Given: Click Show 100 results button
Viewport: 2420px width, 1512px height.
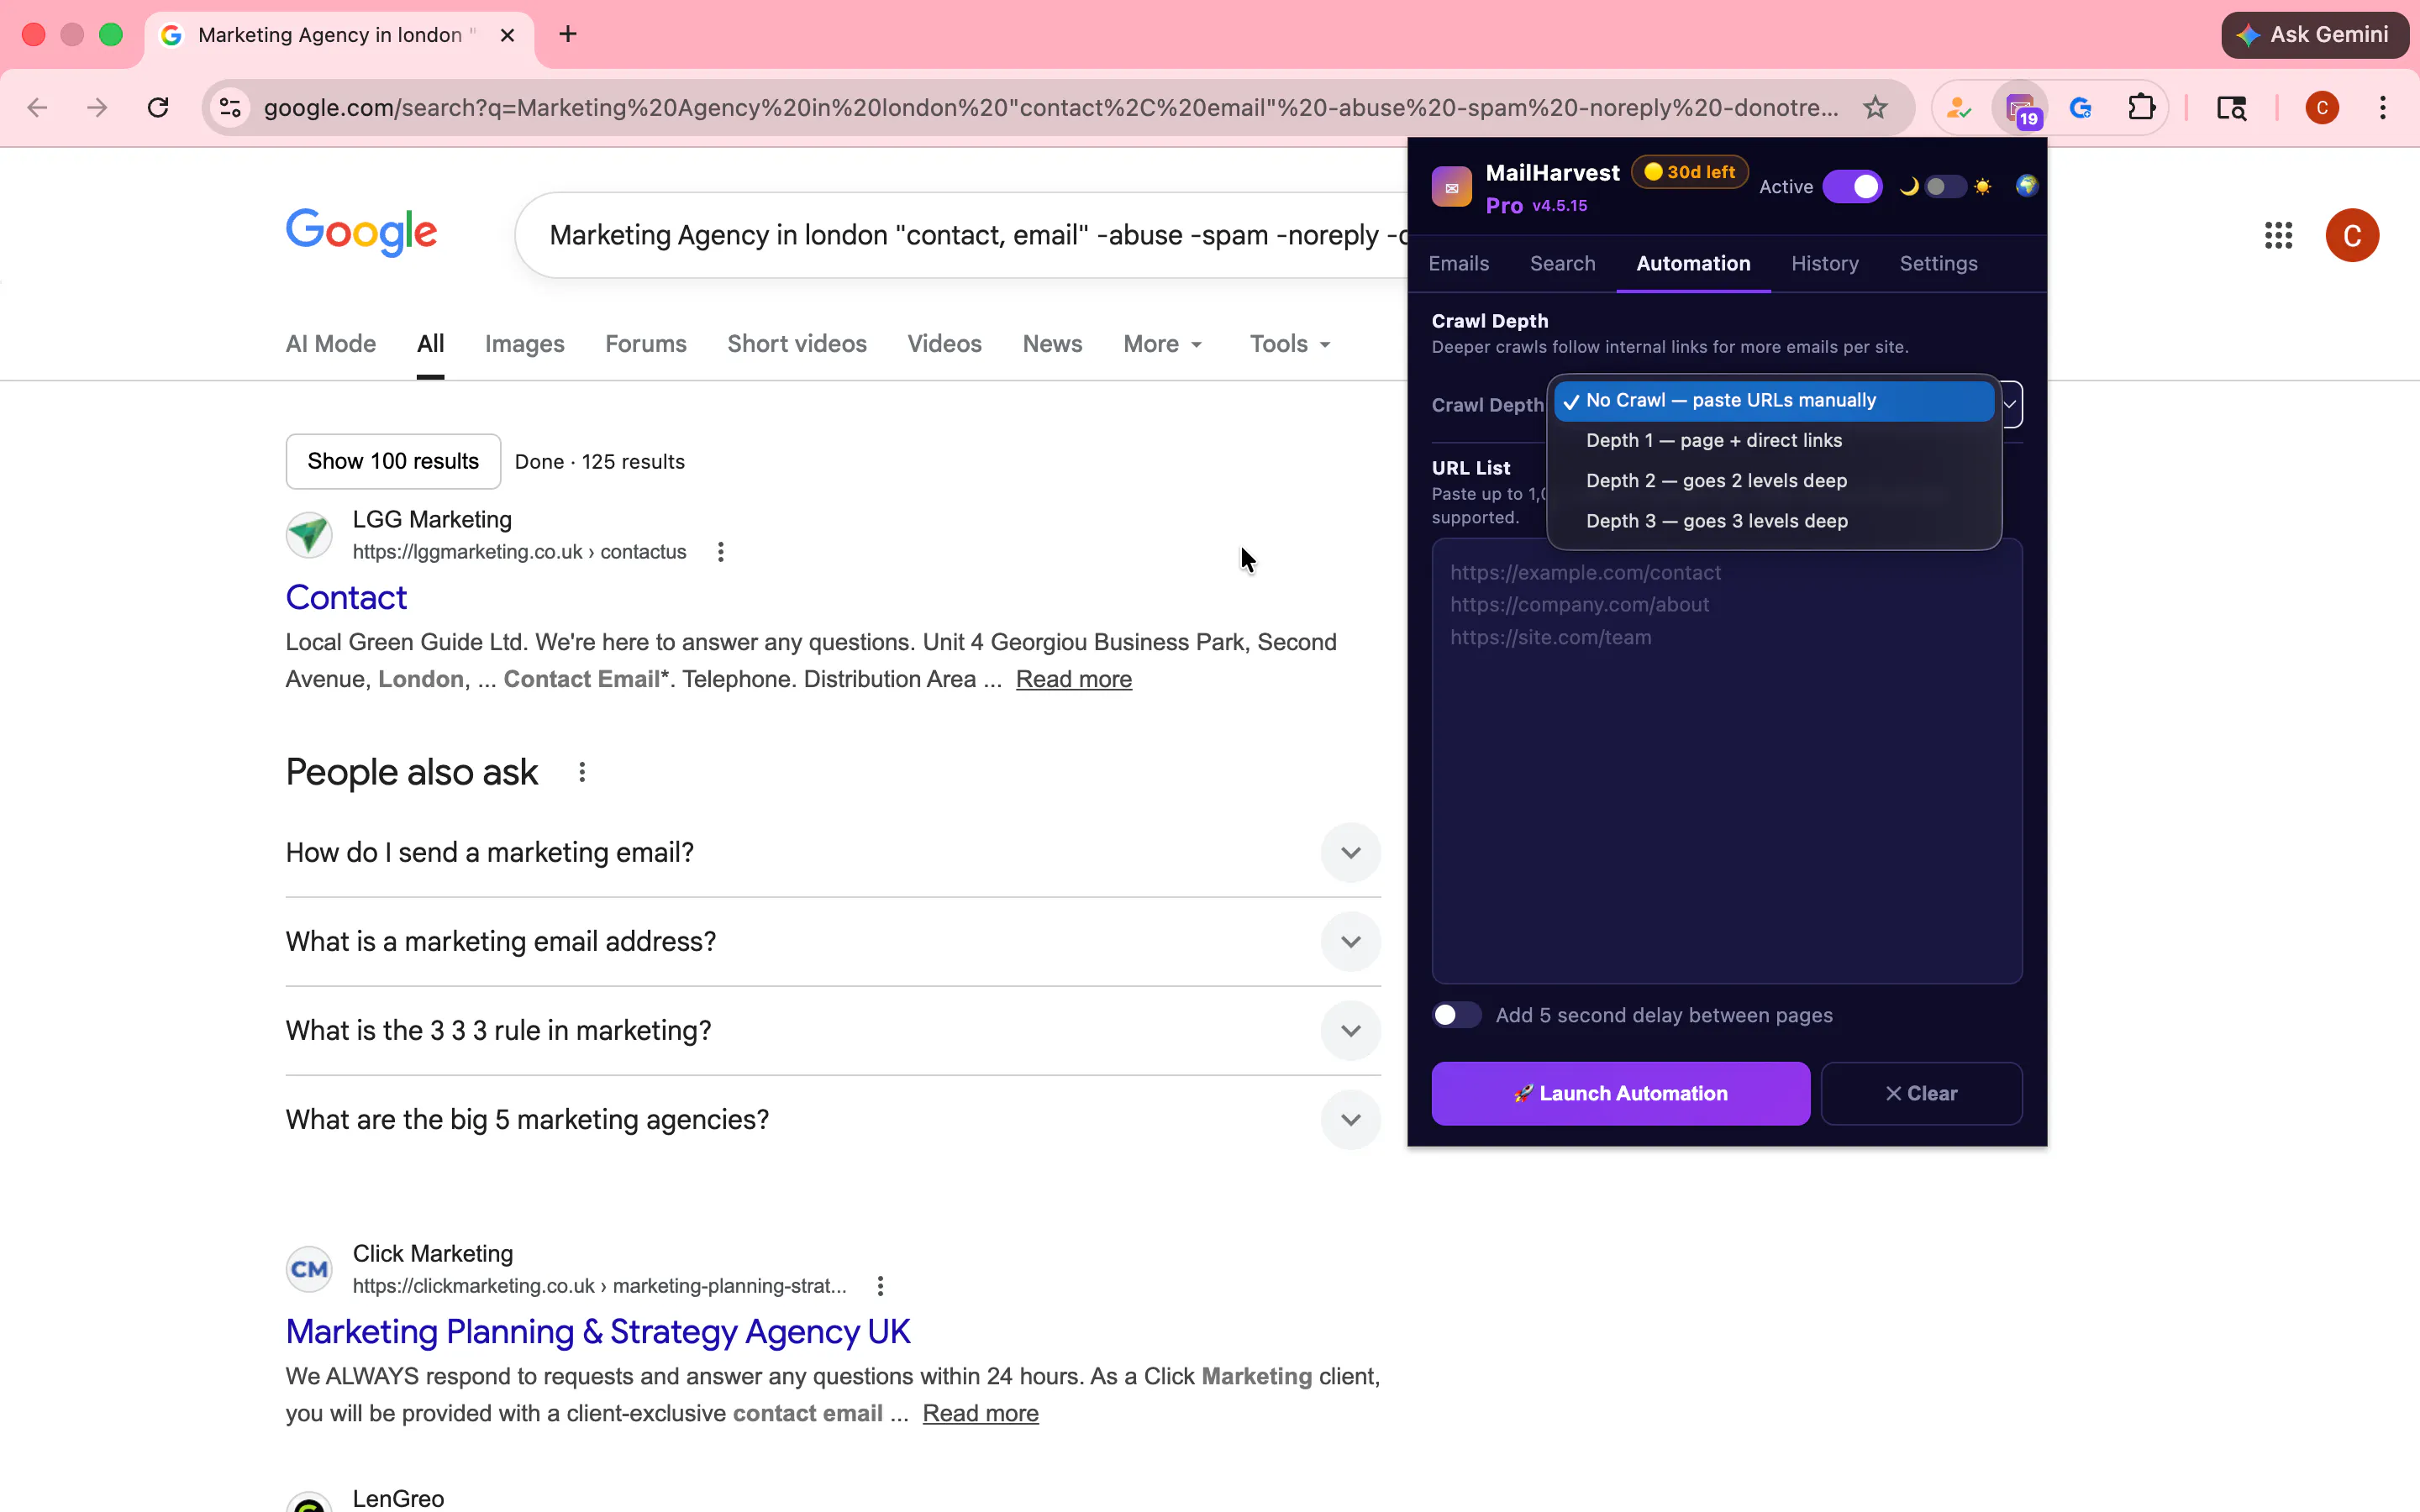Looking at the screenshot, I should pos(393,462).
